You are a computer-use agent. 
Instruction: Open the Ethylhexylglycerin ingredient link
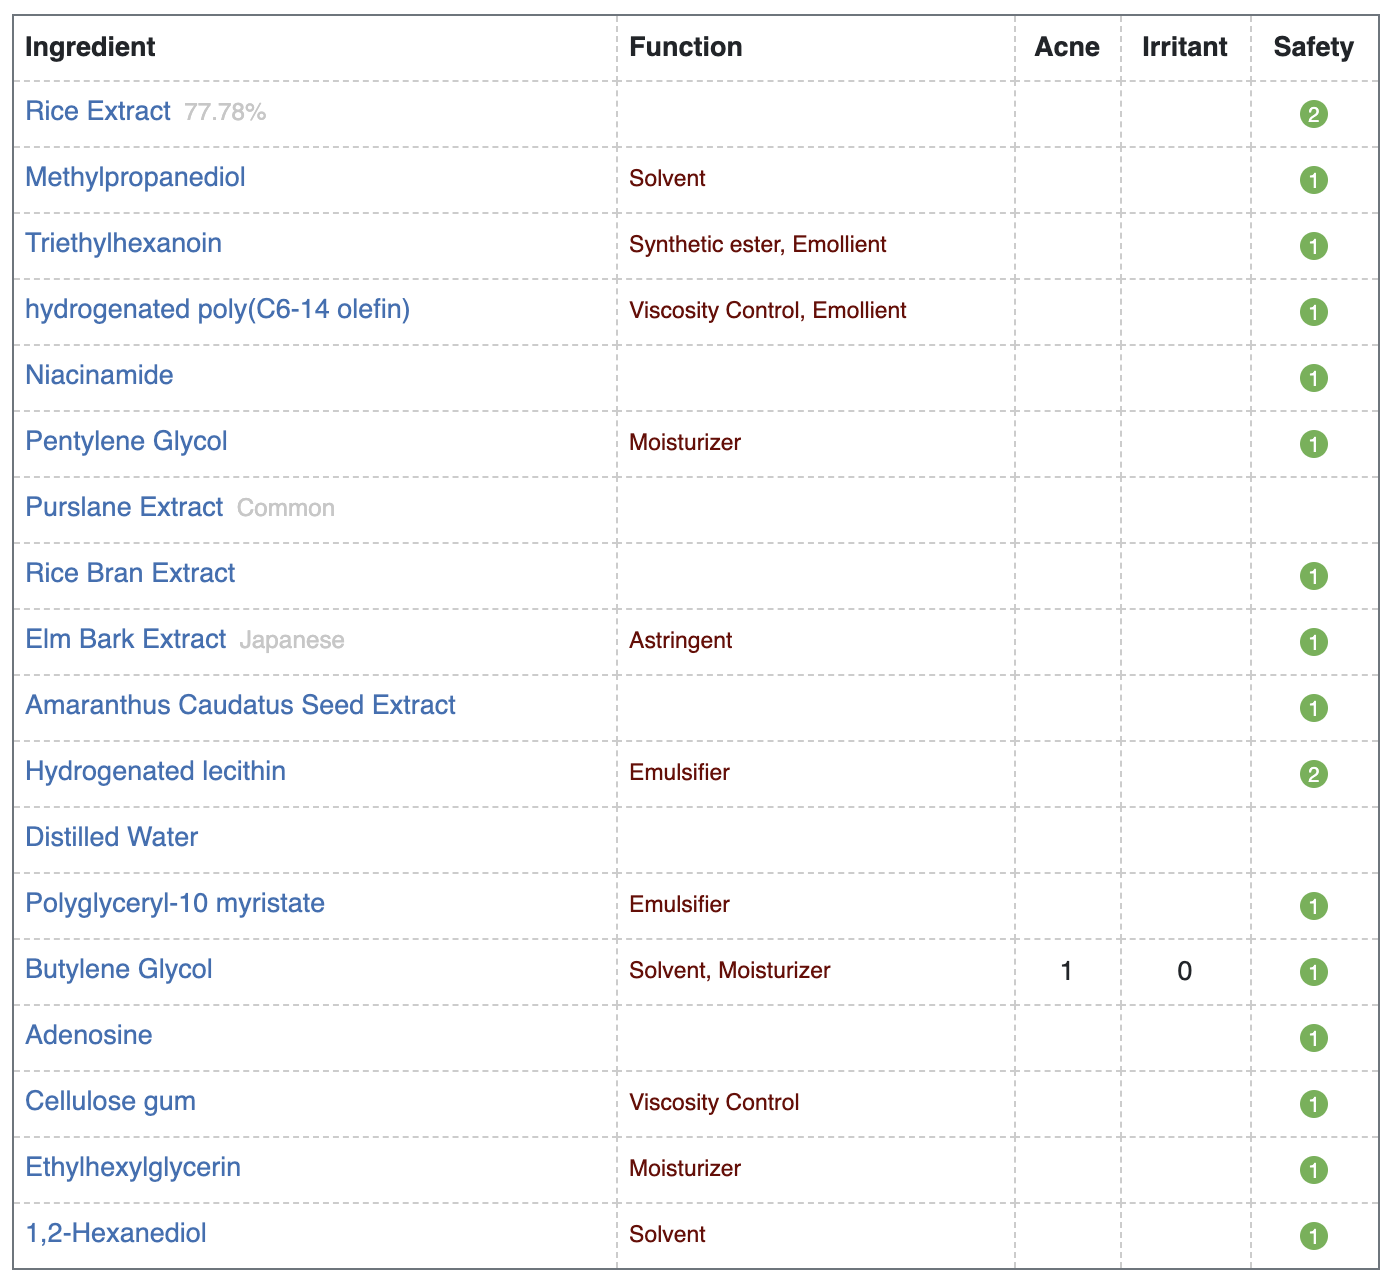click(133, 1167)
